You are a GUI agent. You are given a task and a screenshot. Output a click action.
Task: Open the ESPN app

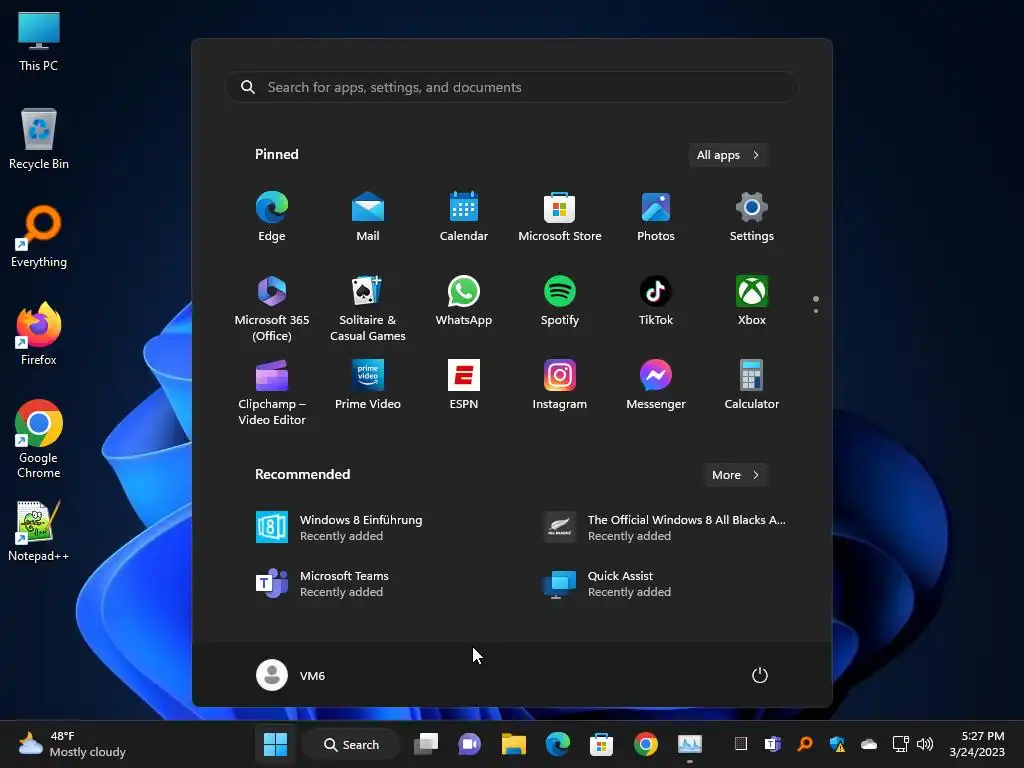pos(464,385)
